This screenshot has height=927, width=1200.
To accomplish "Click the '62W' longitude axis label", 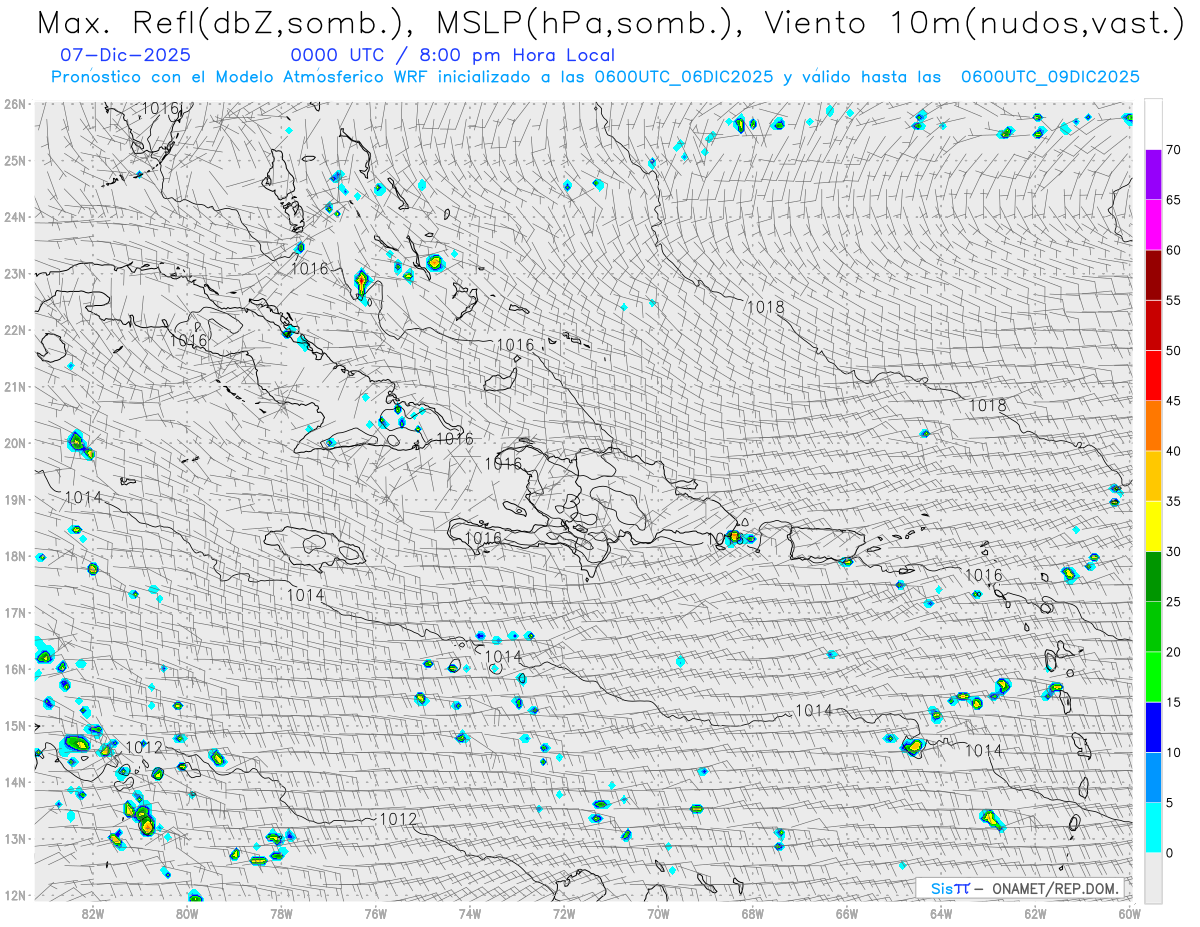I will coord(1035,913).
